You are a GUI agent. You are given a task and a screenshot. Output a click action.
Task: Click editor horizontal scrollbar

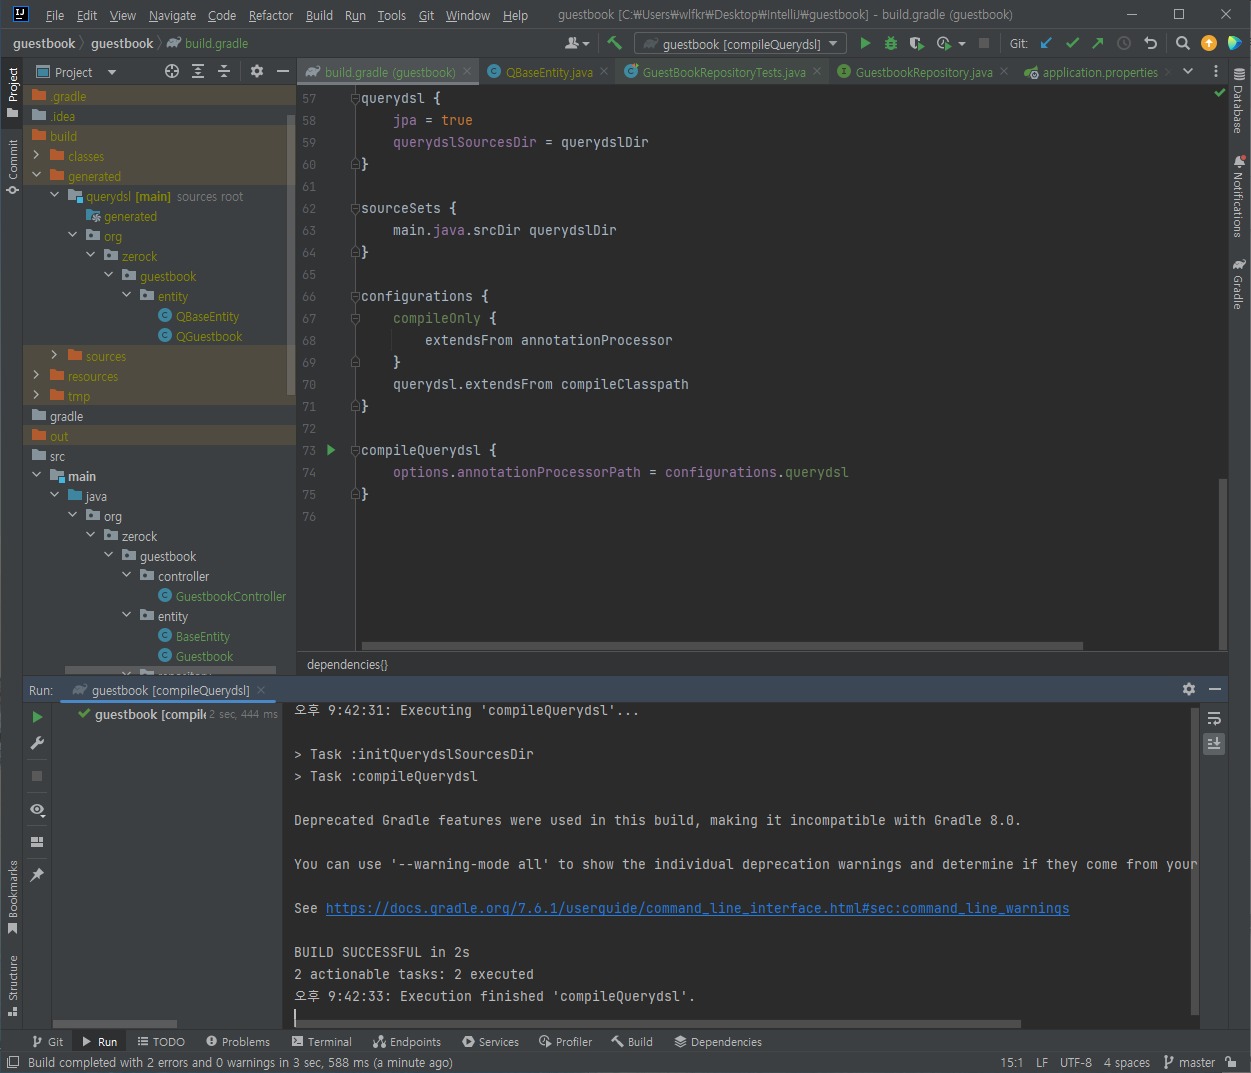(x=722, y=646)
